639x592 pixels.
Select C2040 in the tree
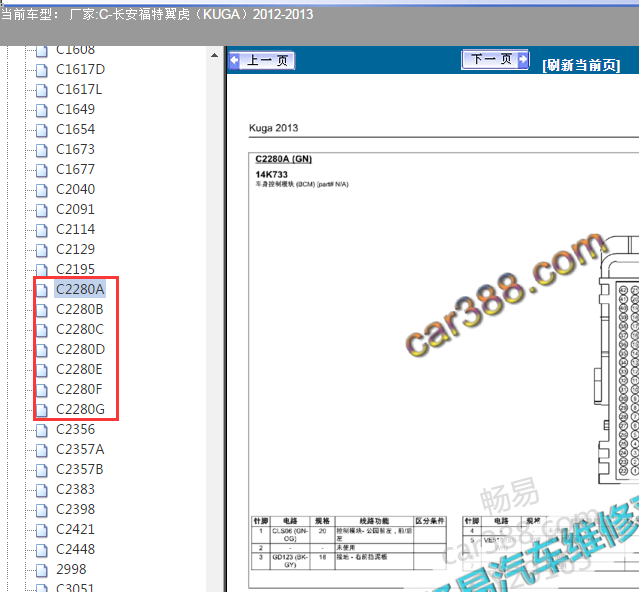[75, 189]
